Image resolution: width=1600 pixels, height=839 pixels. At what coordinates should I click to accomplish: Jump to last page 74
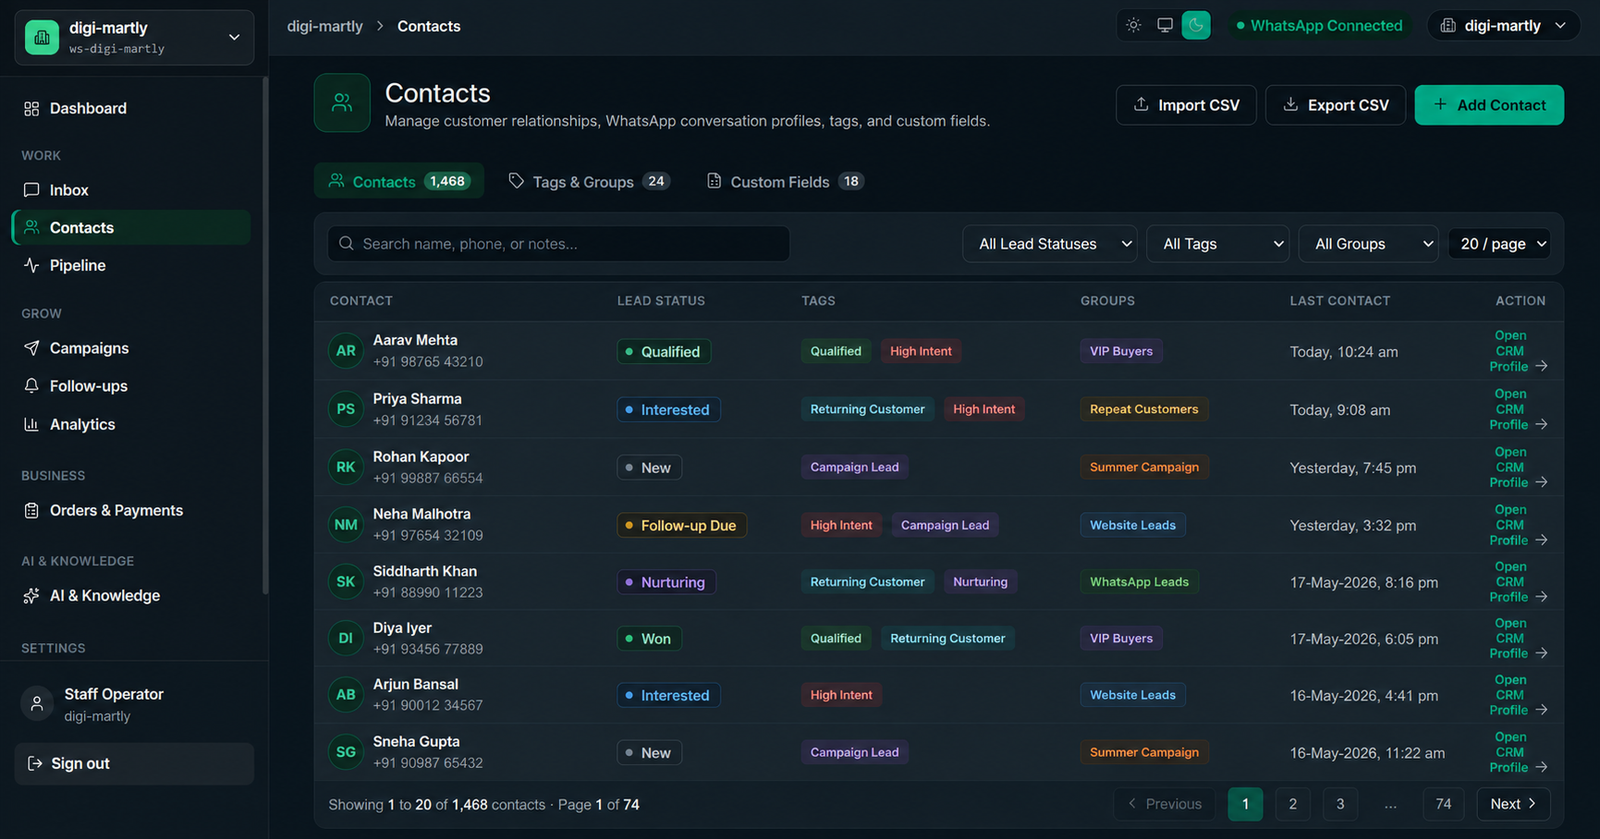(1443, 804)
